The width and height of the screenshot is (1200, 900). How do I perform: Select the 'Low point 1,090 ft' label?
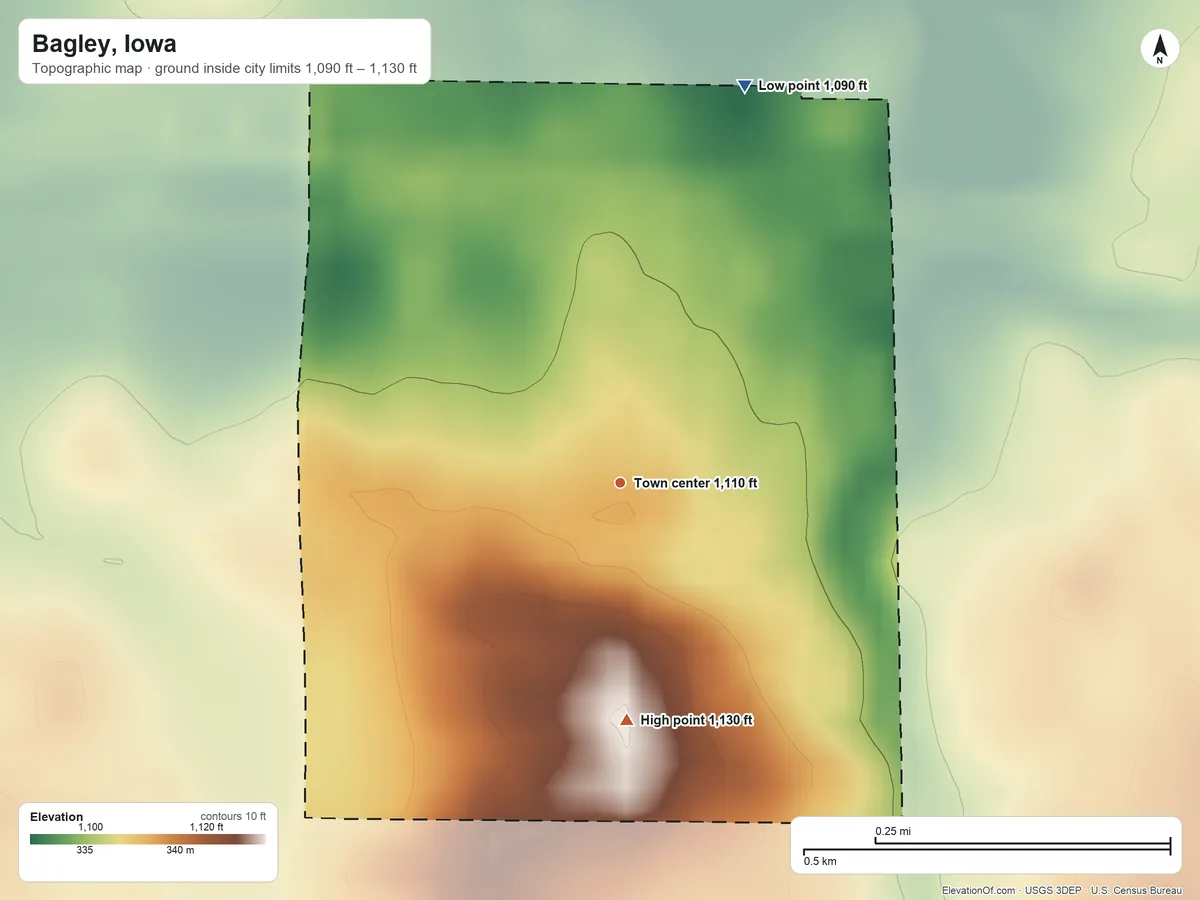(813, 86)
